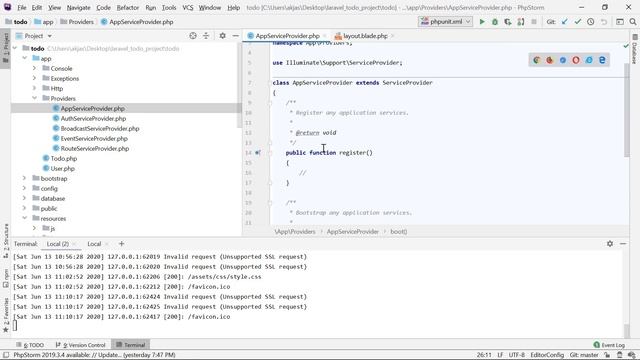The height and width of the screenshot is (360, 640).
Task: Click the Debug bug icon
Action: (x=495, y=22)
